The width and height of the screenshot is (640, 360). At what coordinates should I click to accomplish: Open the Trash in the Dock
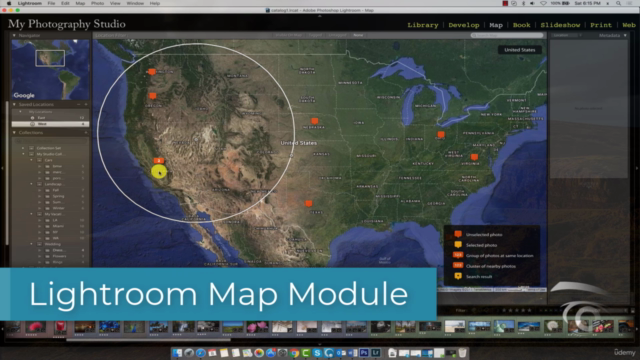pos(462,353)
